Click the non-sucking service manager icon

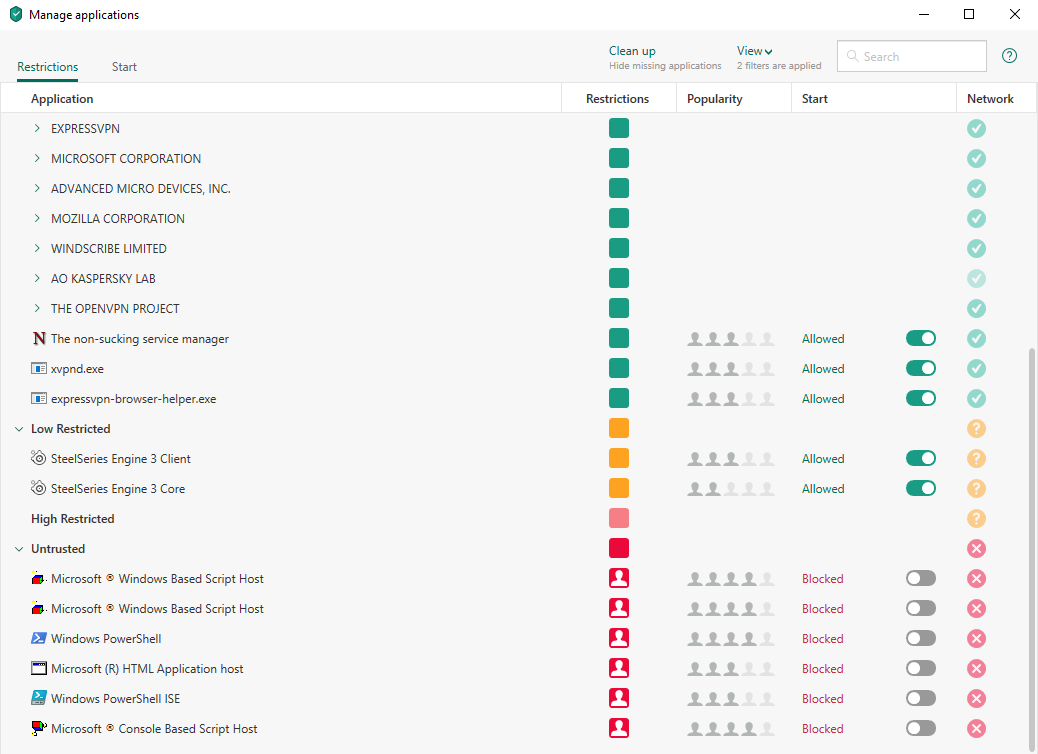coord(39,339)
